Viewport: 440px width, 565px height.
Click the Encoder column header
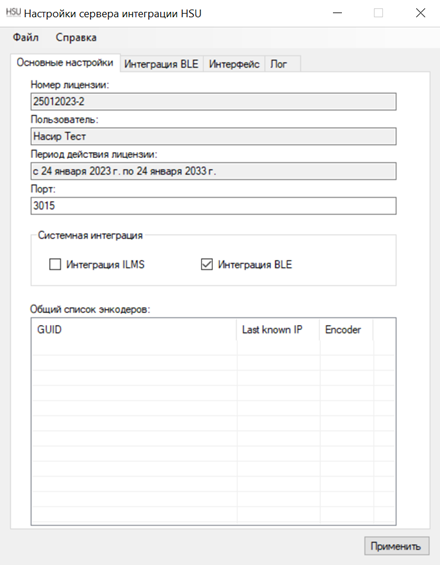(x=346, y=330)
